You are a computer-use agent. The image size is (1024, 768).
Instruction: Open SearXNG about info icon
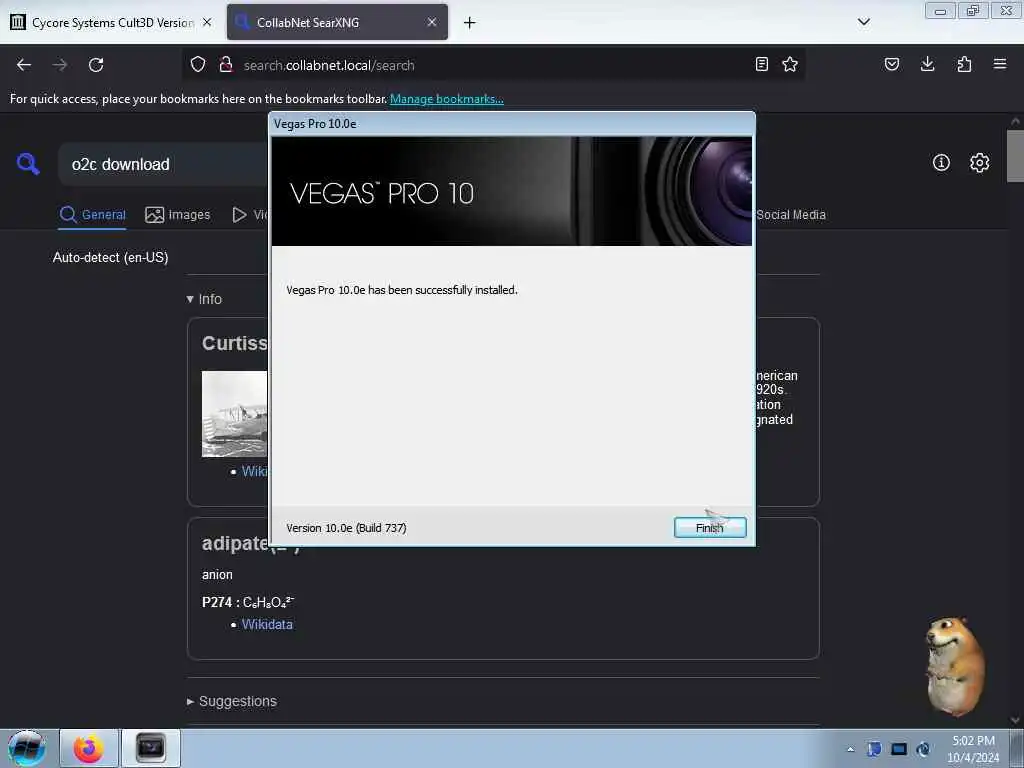941,163
